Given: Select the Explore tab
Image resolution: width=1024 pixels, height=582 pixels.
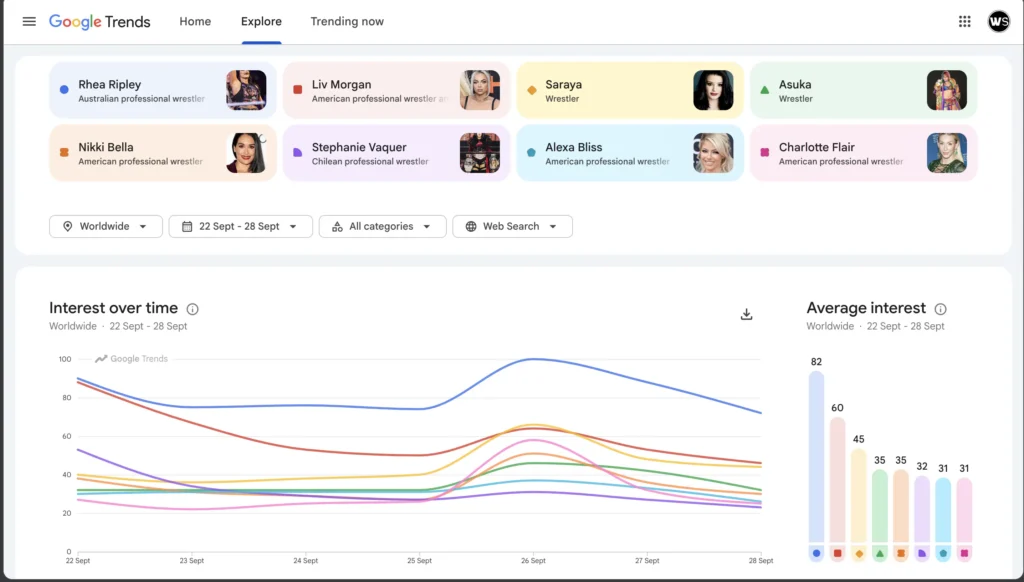Looking at the screenshot, I should click(261, 22).
